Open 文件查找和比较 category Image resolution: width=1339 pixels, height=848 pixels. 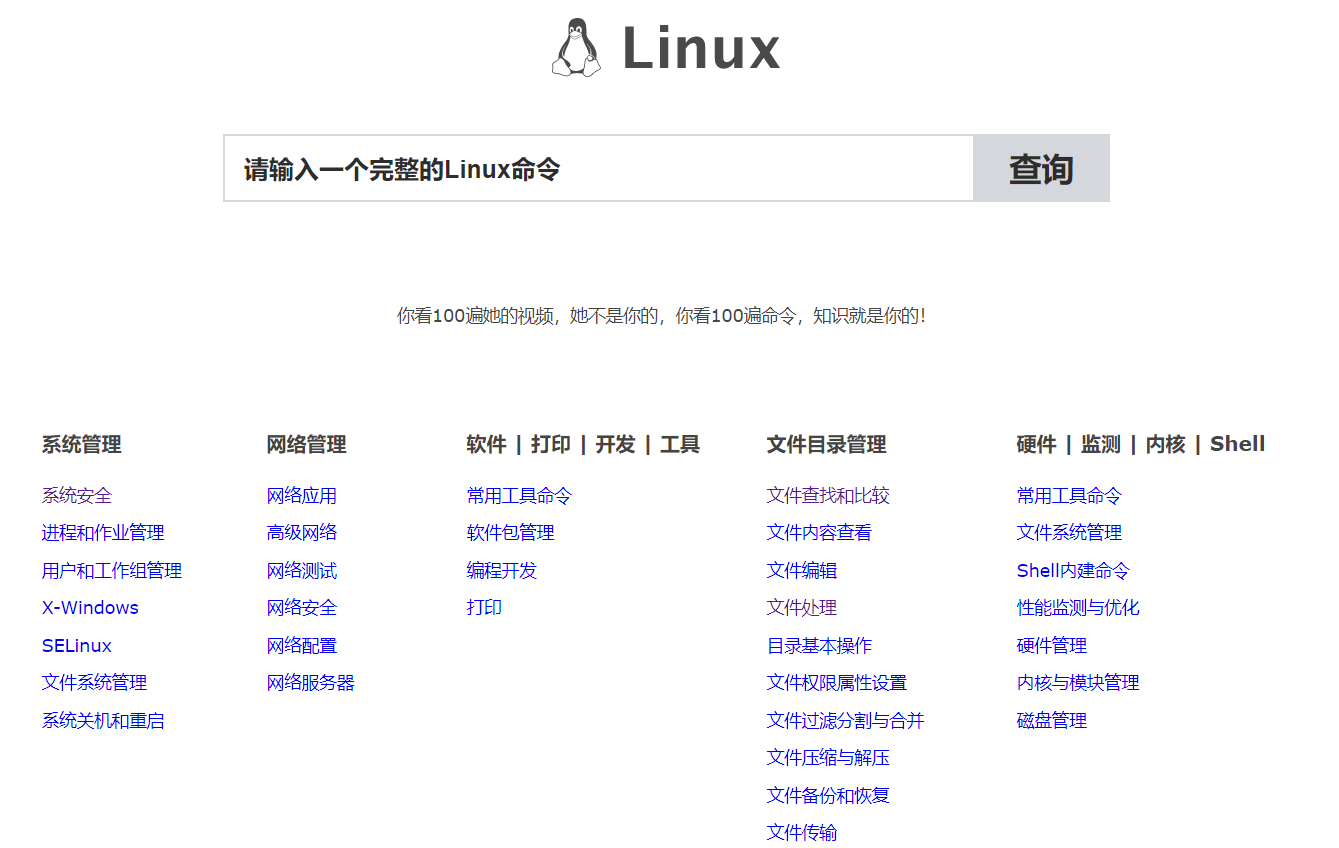pos(828,495)
